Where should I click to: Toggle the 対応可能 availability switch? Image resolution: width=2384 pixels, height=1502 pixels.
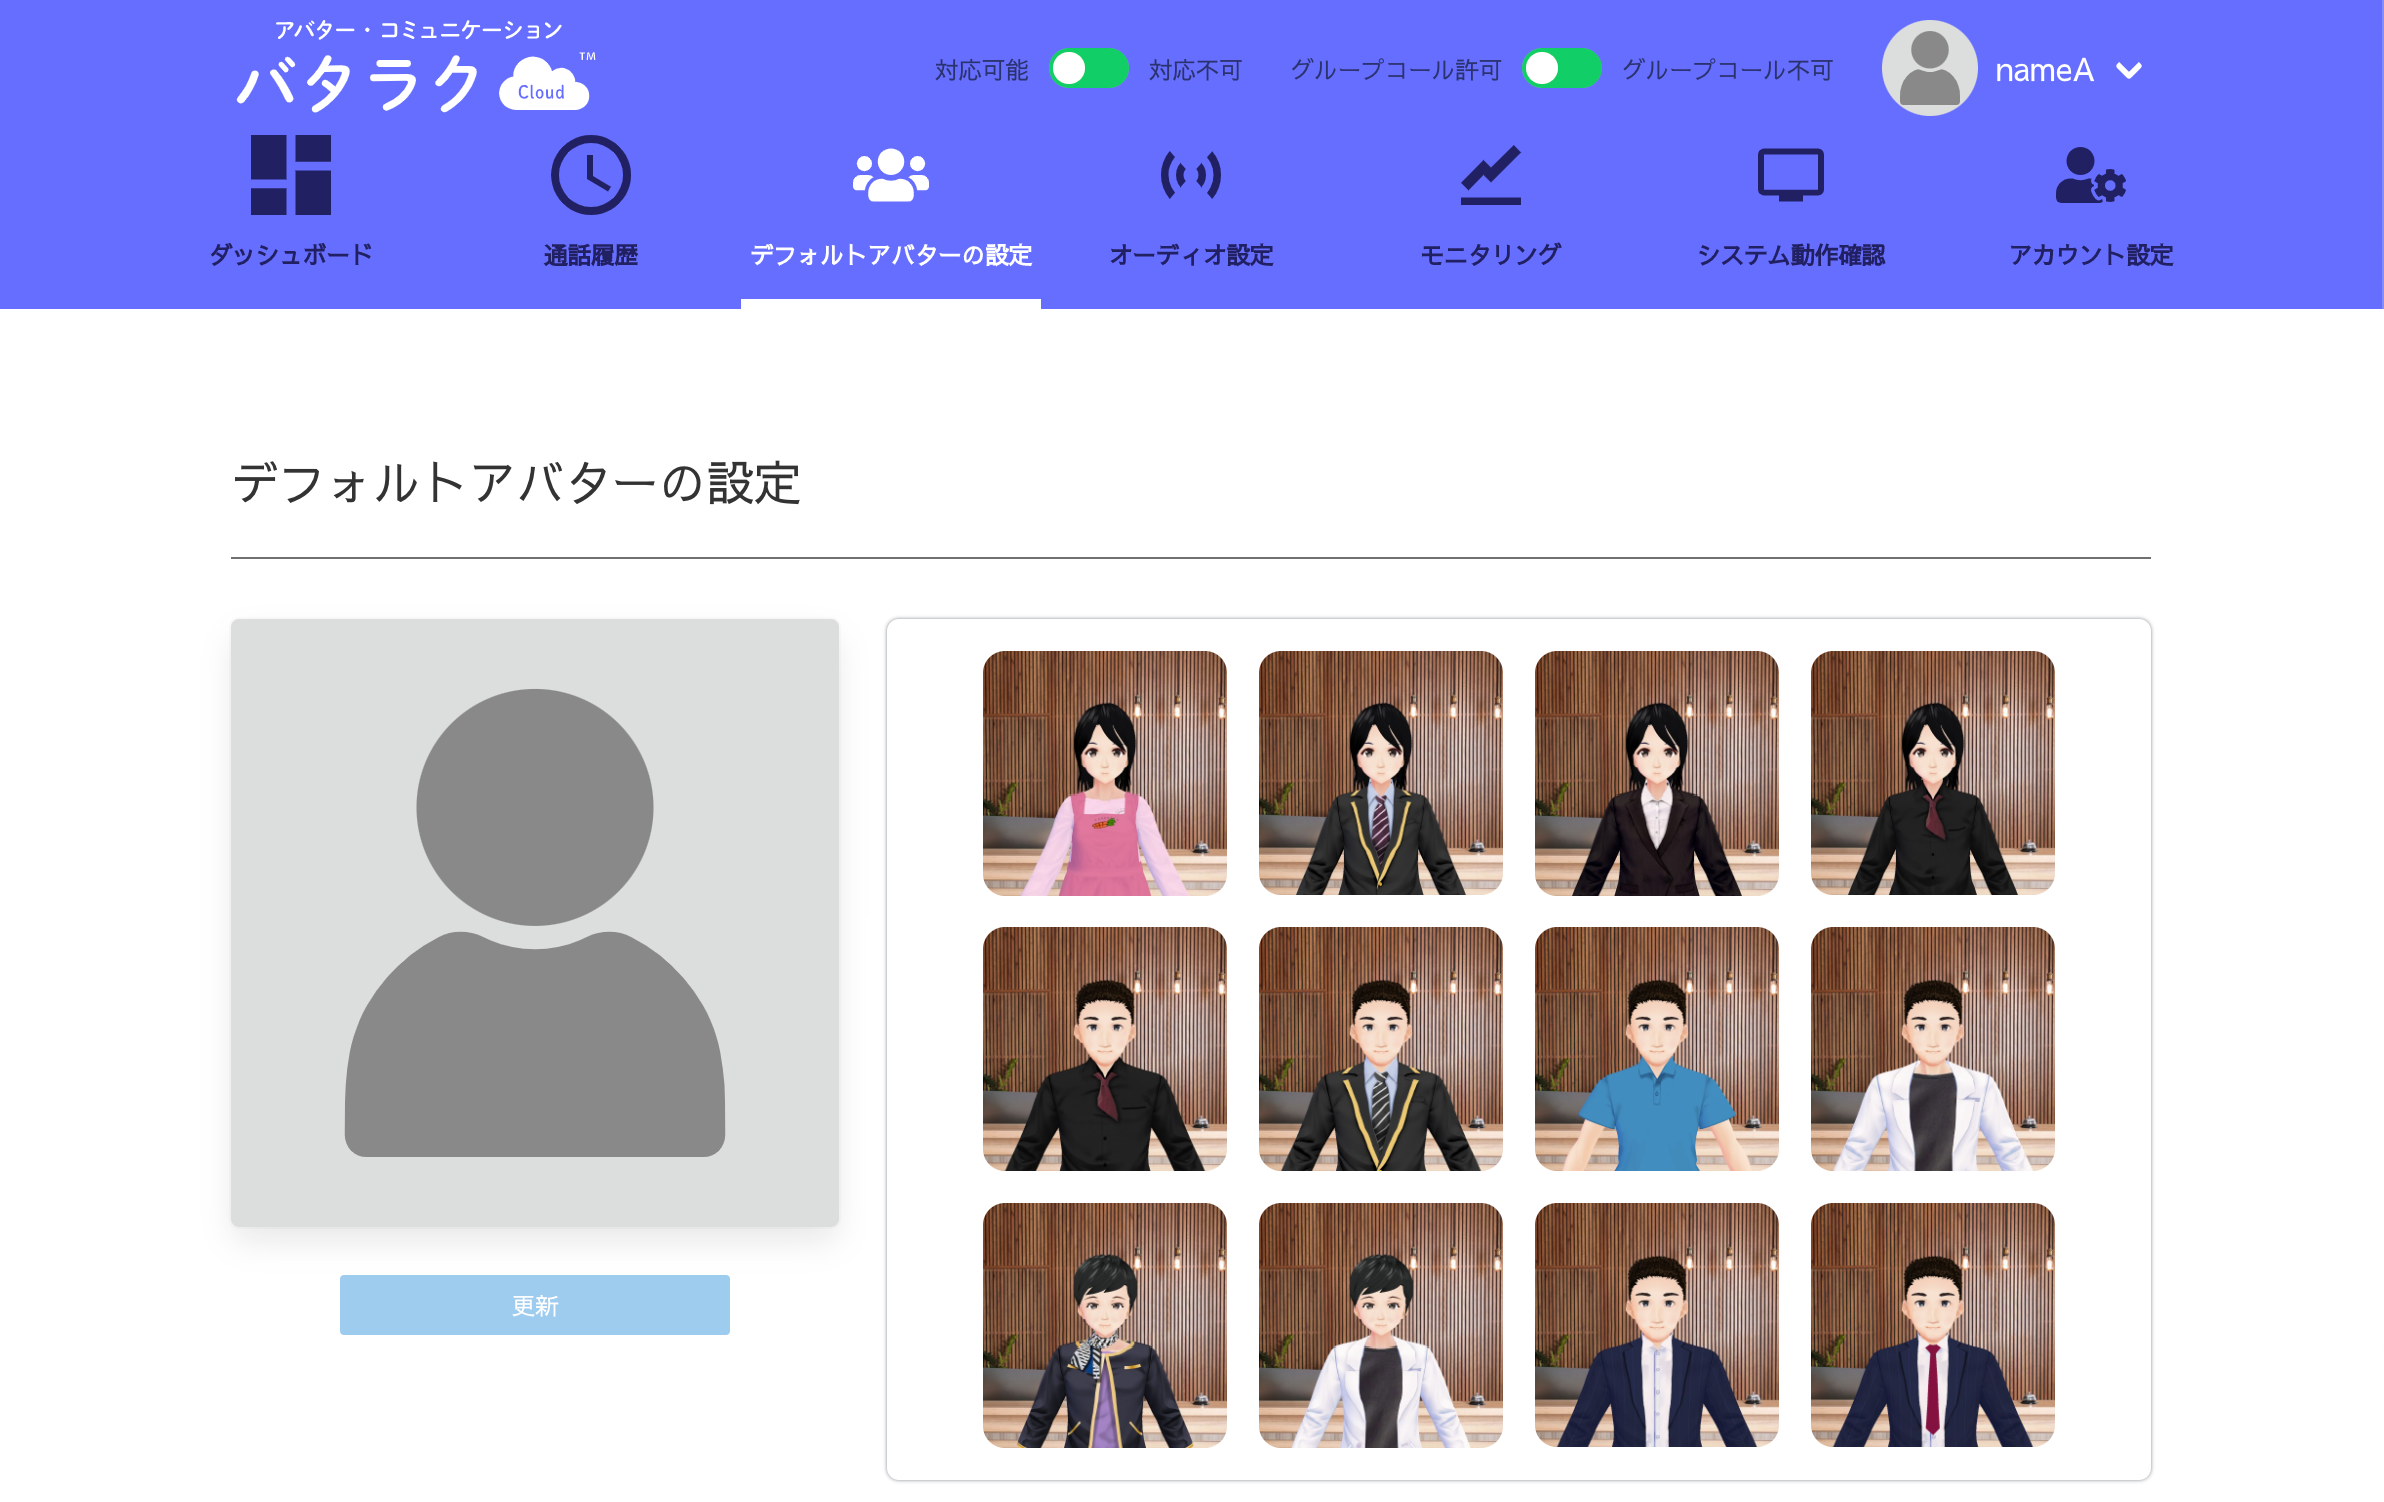pyautogui.click(x=1088, y=69)
